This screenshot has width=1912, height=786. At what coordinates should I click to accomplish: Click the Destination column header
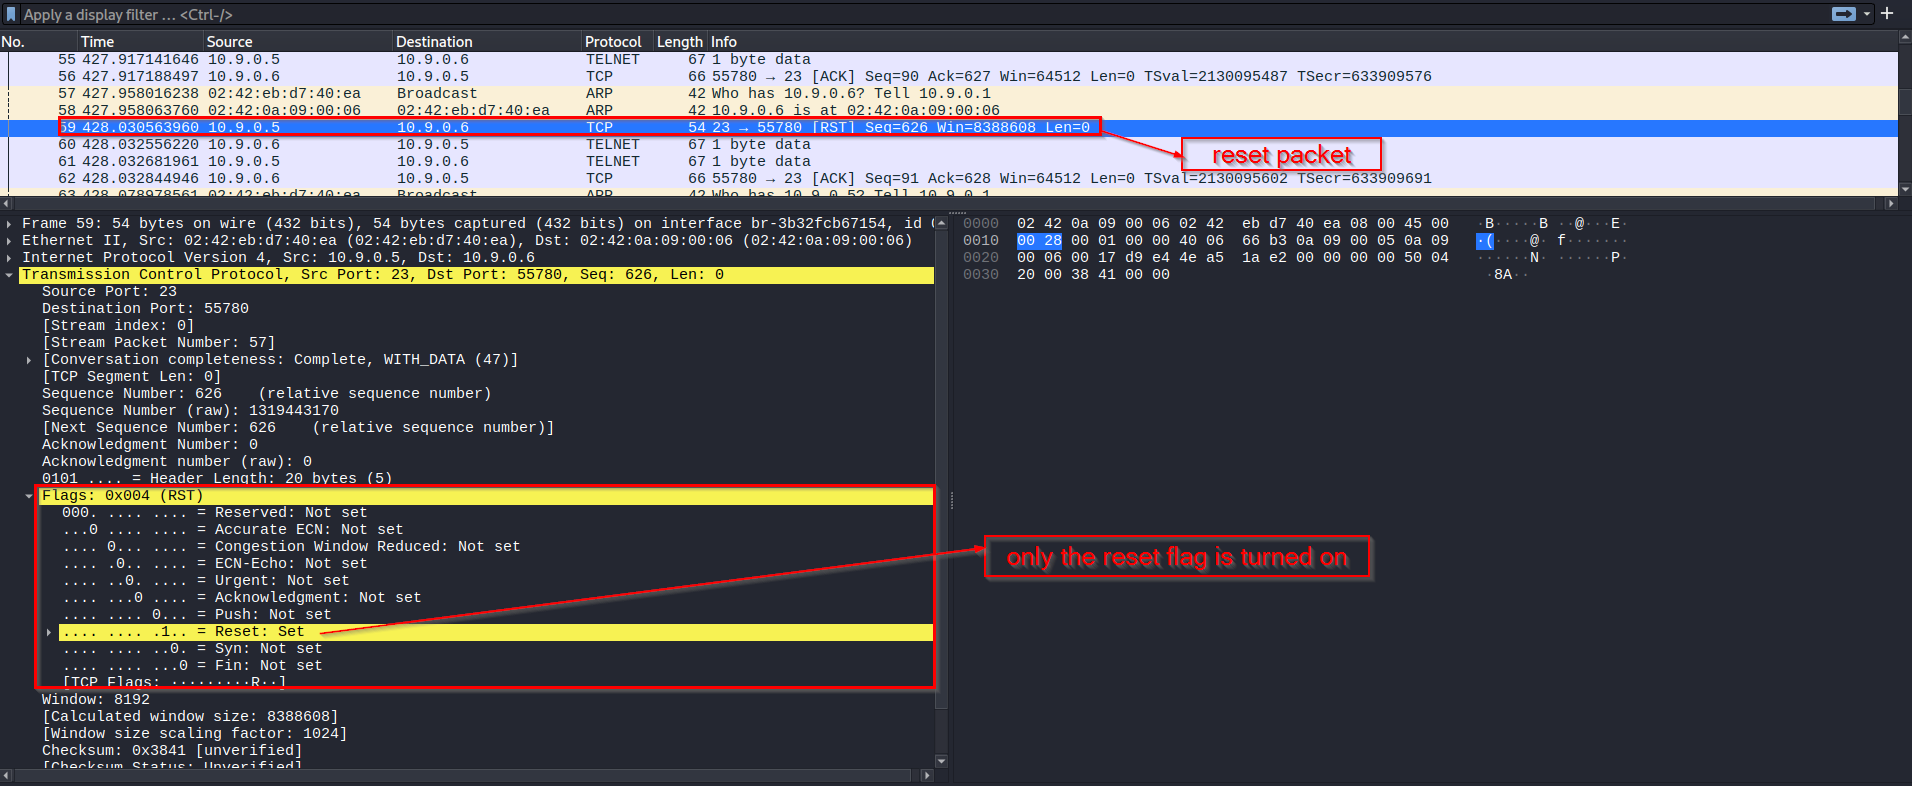434,42
